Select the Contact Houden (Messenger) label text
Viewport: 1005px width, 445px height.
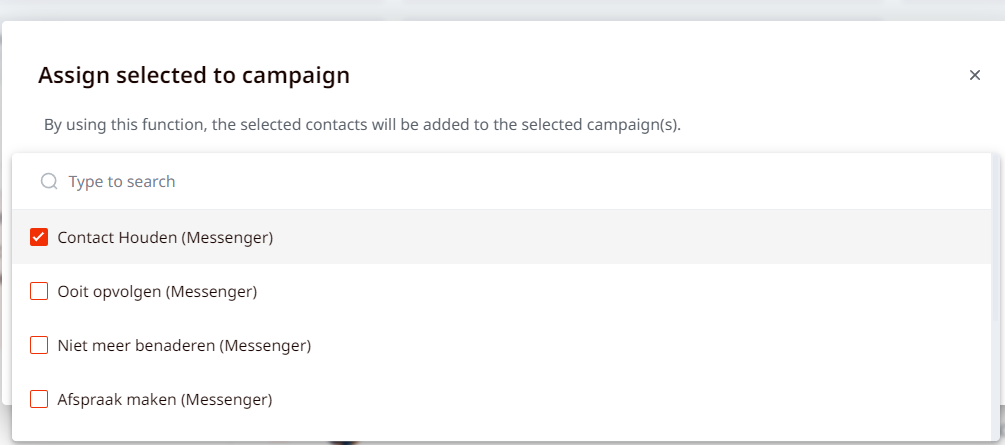click(165, 237)
